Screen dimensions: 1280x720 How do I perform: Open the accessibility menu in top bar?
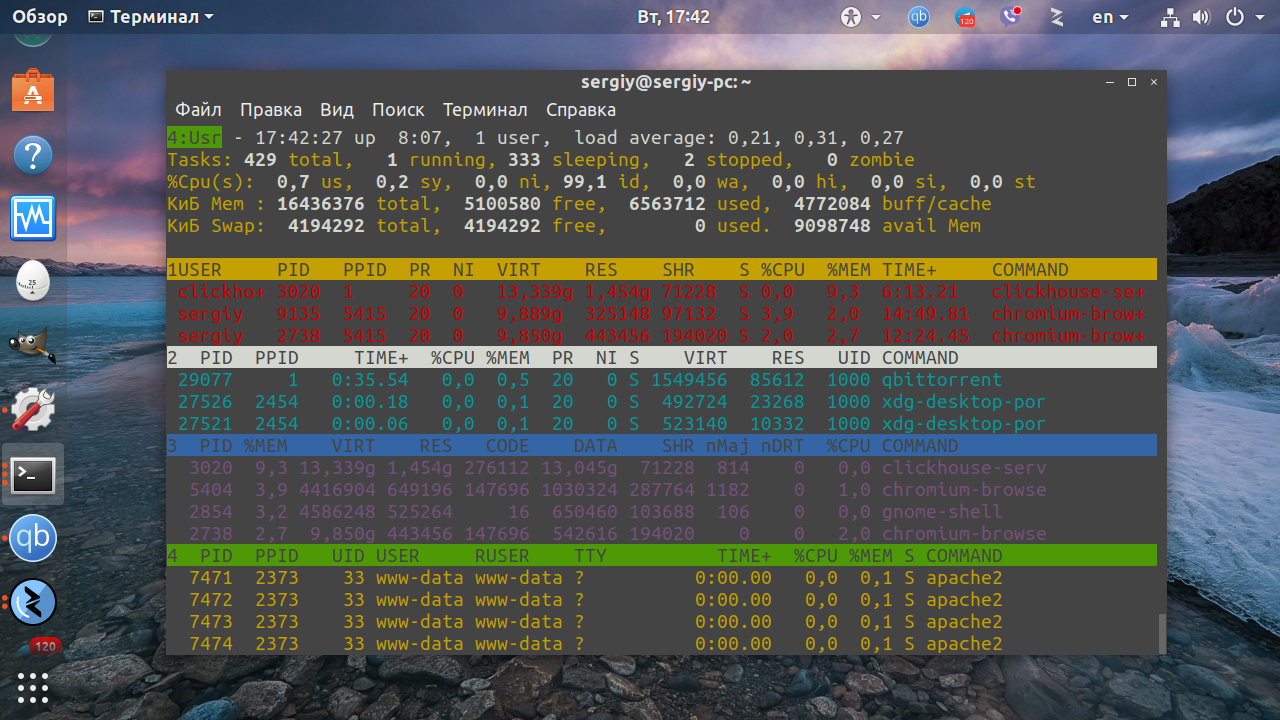(x=861, y=17)
